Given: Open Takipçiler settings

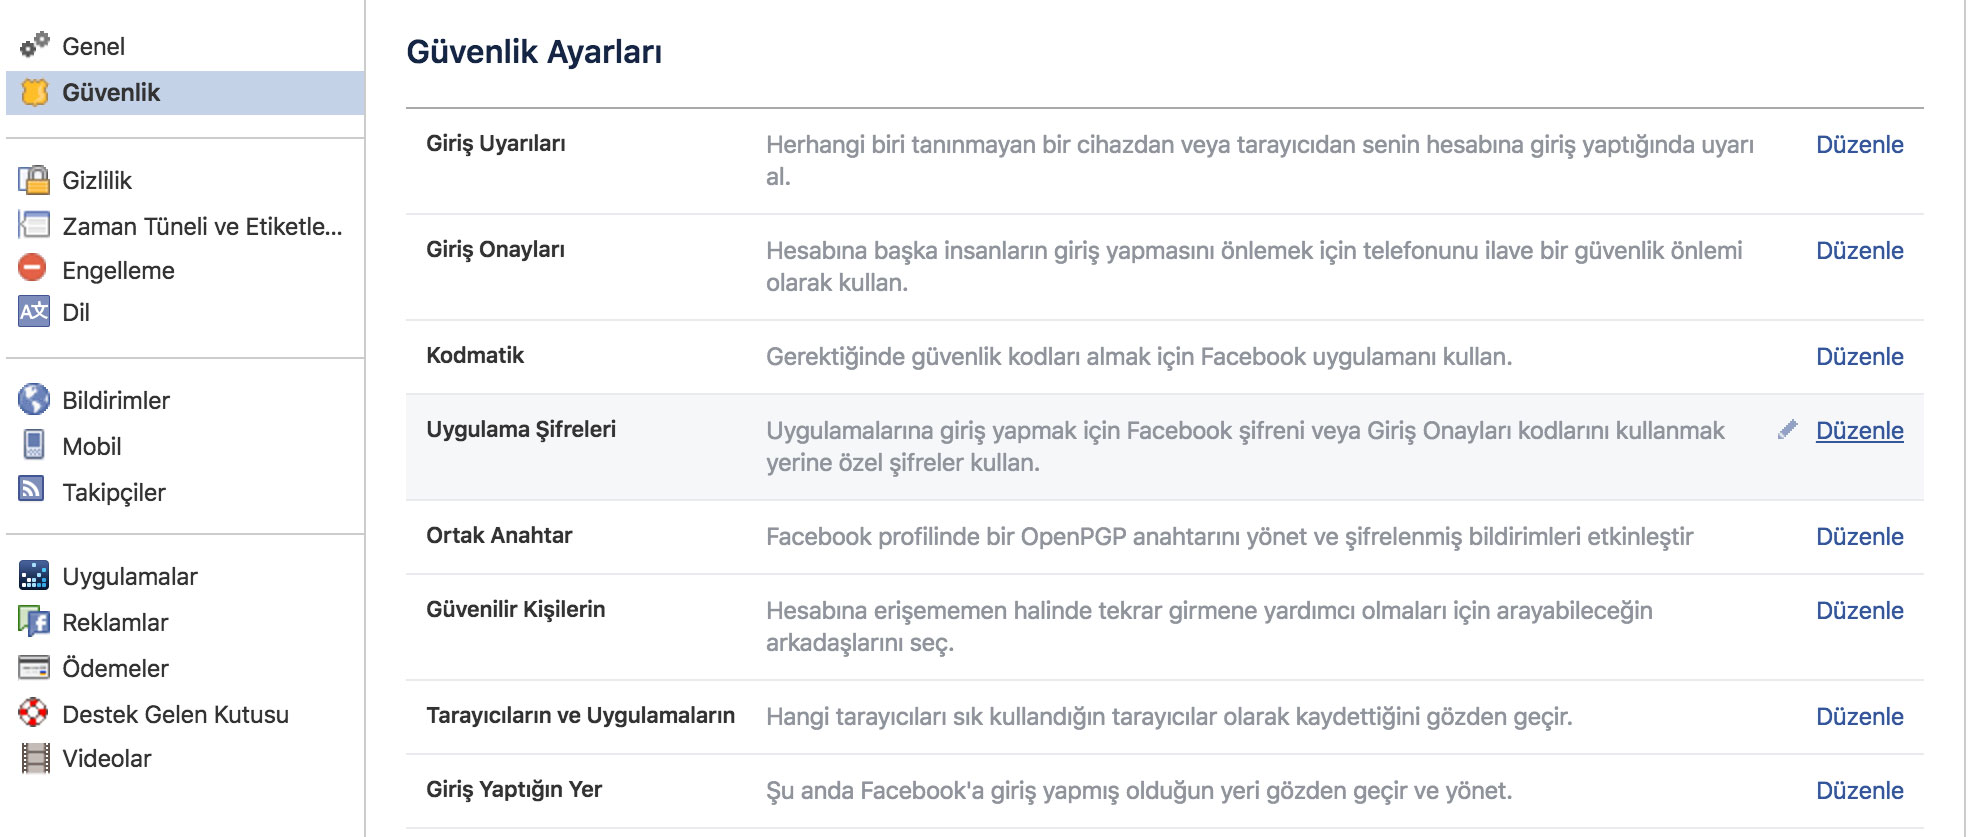Looking at the screenshot, I should (x=114, y=492).
